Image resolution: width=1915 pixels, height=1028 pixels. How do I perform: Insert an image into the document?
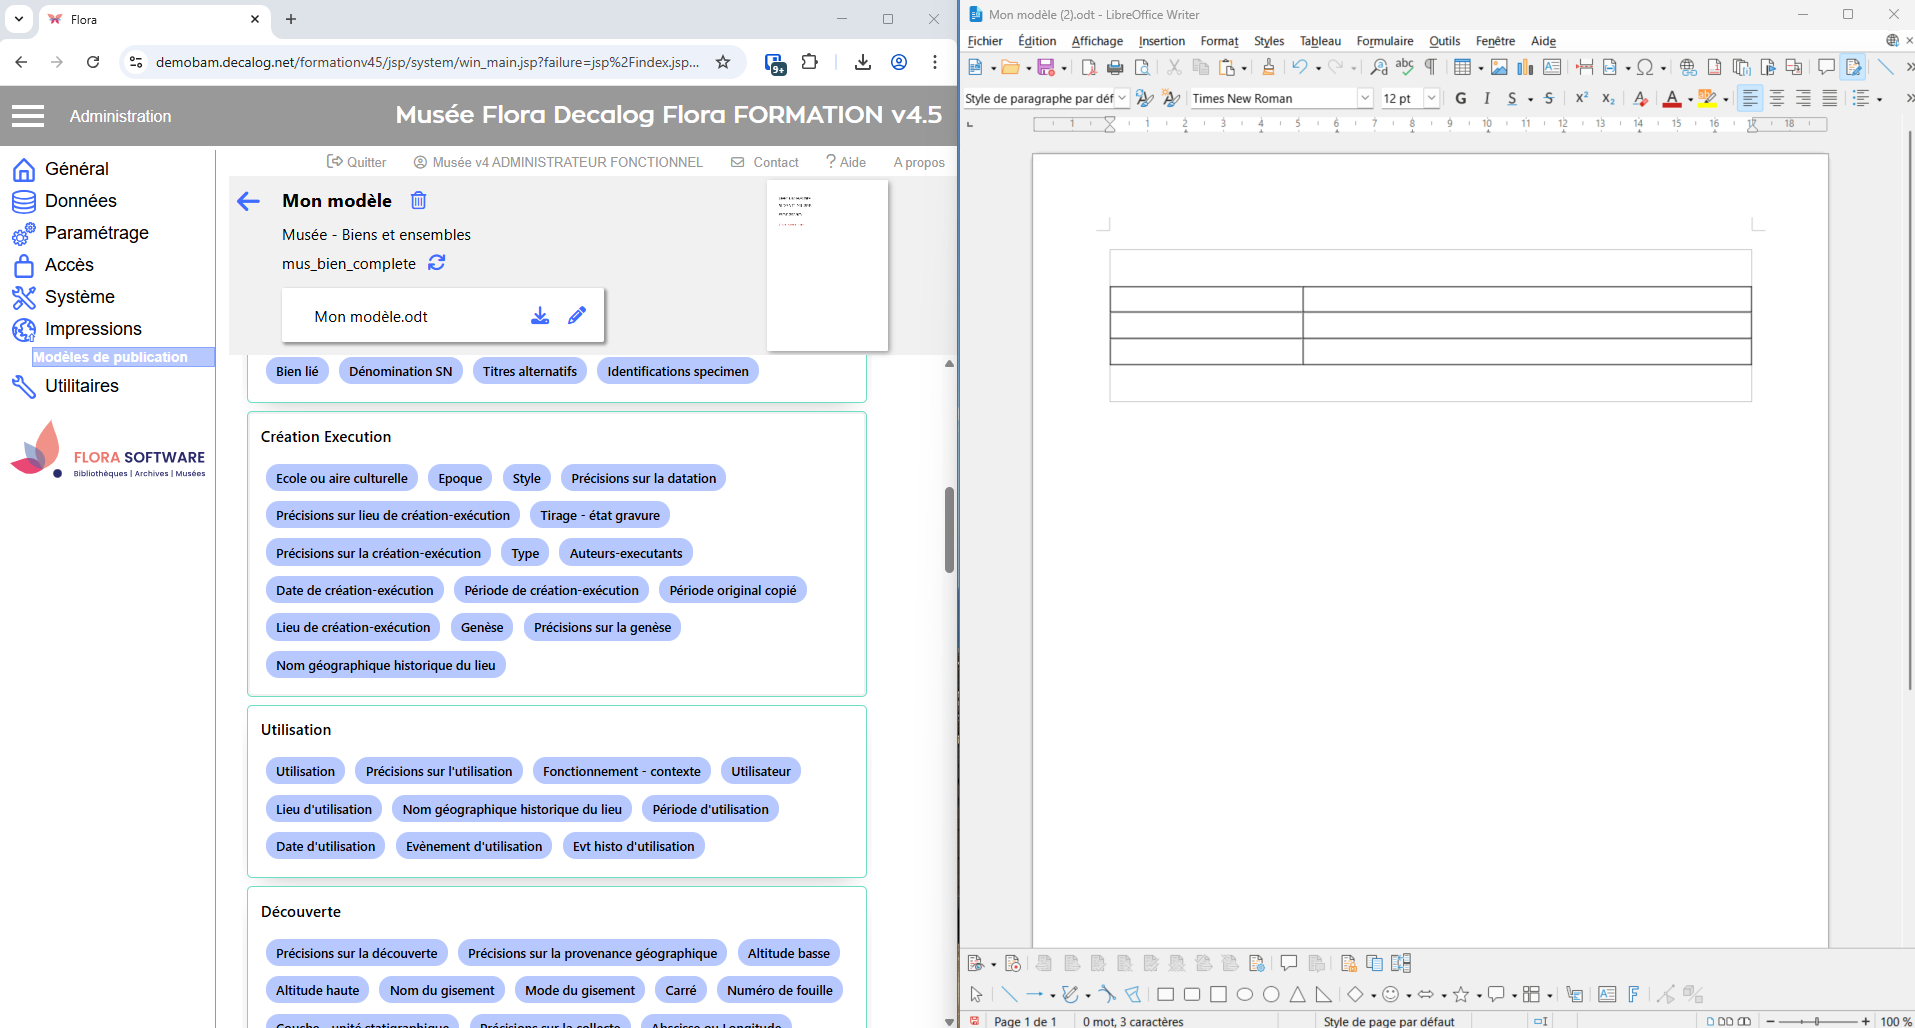(1499, 68)
